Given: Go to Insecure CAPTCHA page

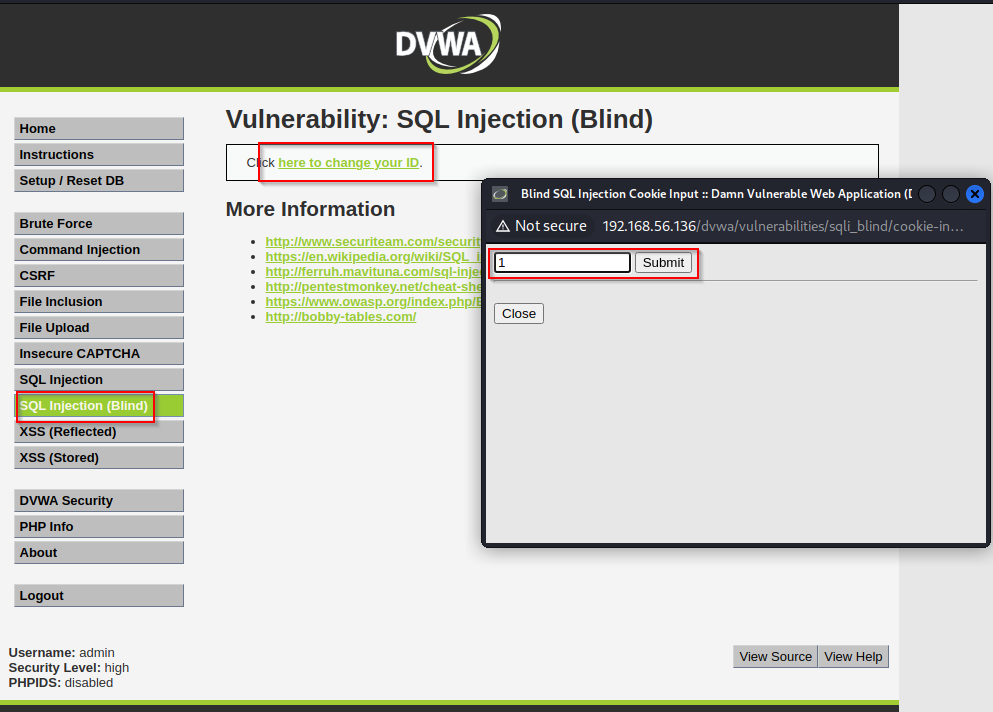Looking at the screenshot, I should coord(99,353).
